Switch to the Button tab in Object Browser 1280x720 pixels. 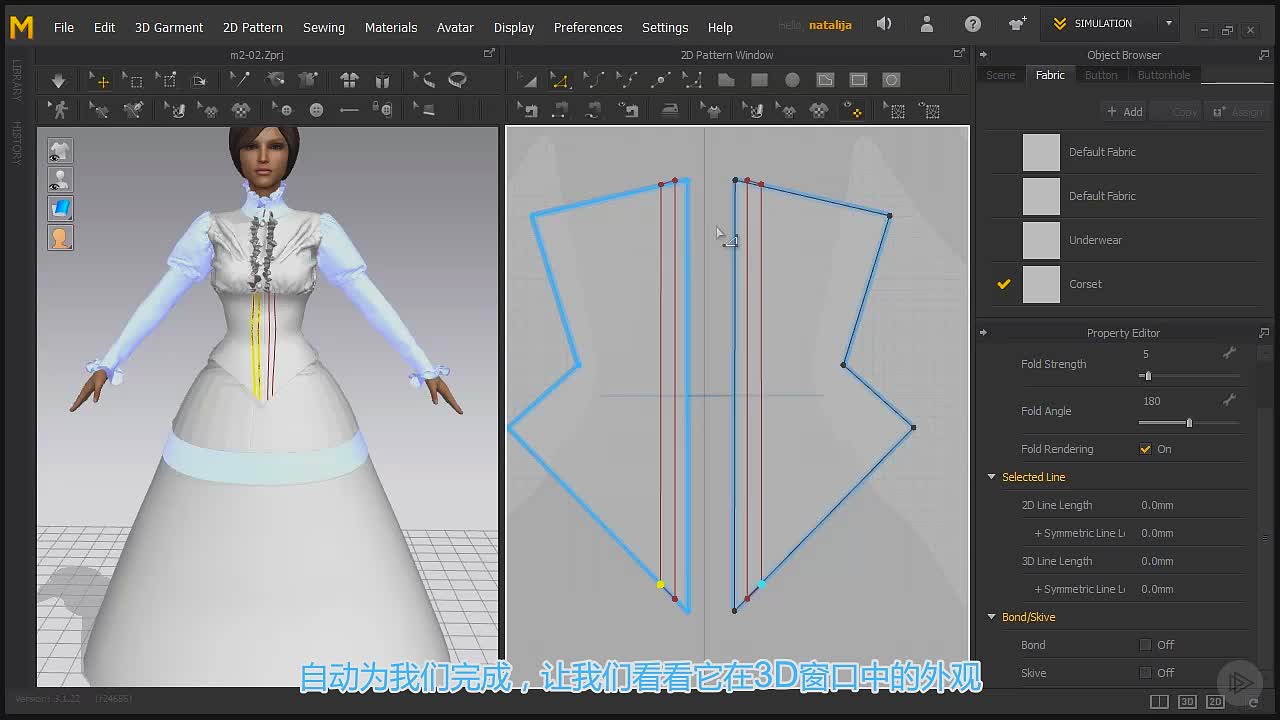[1101, 75]
